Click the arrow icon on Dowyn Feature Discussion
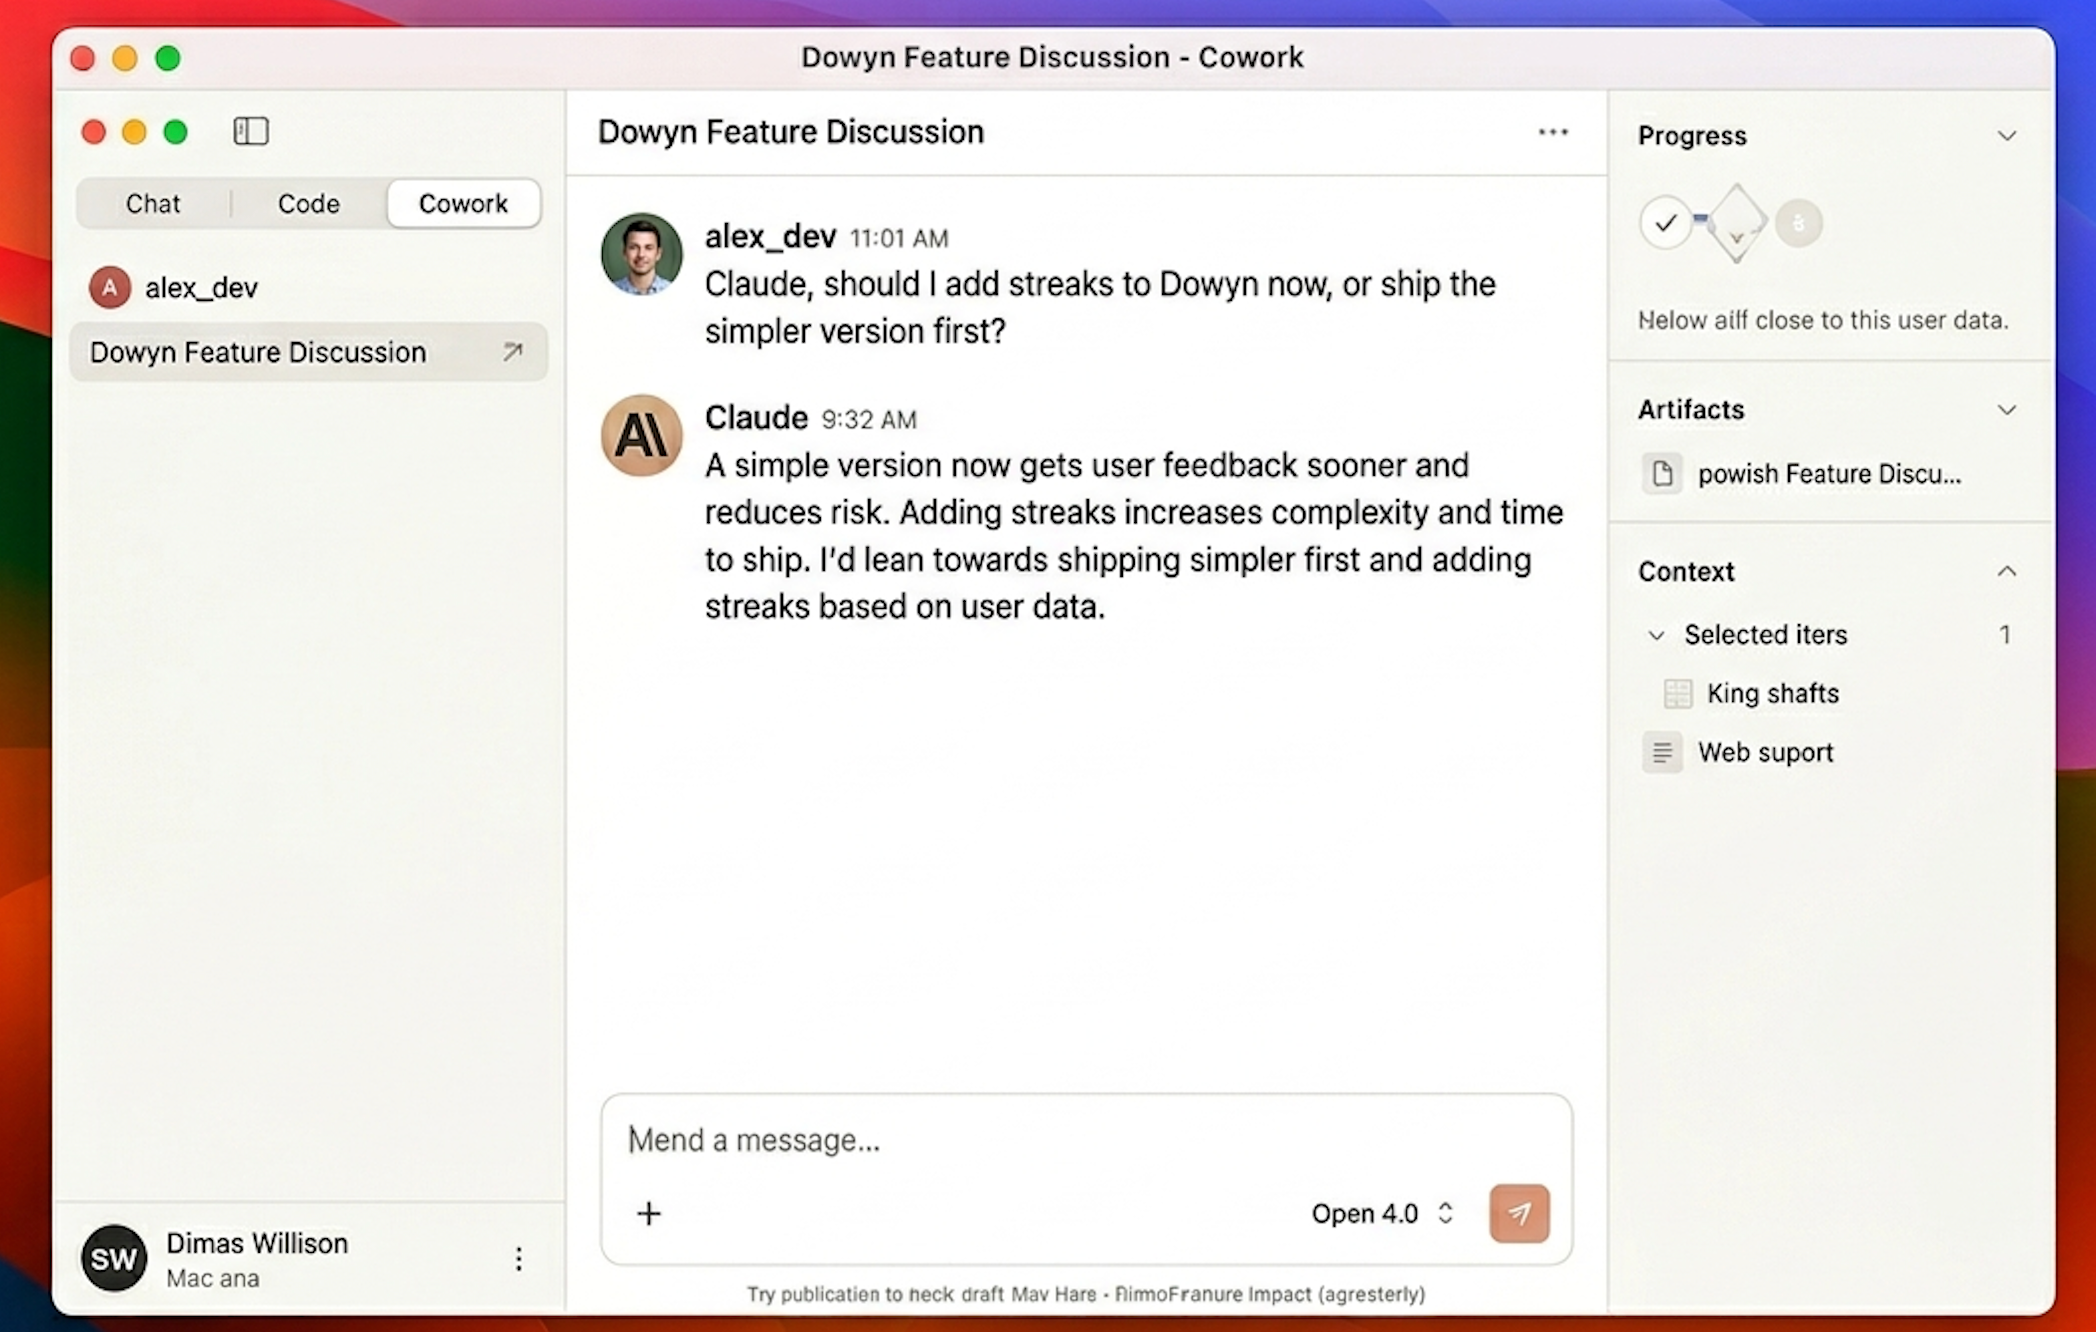 click(512, 352)
